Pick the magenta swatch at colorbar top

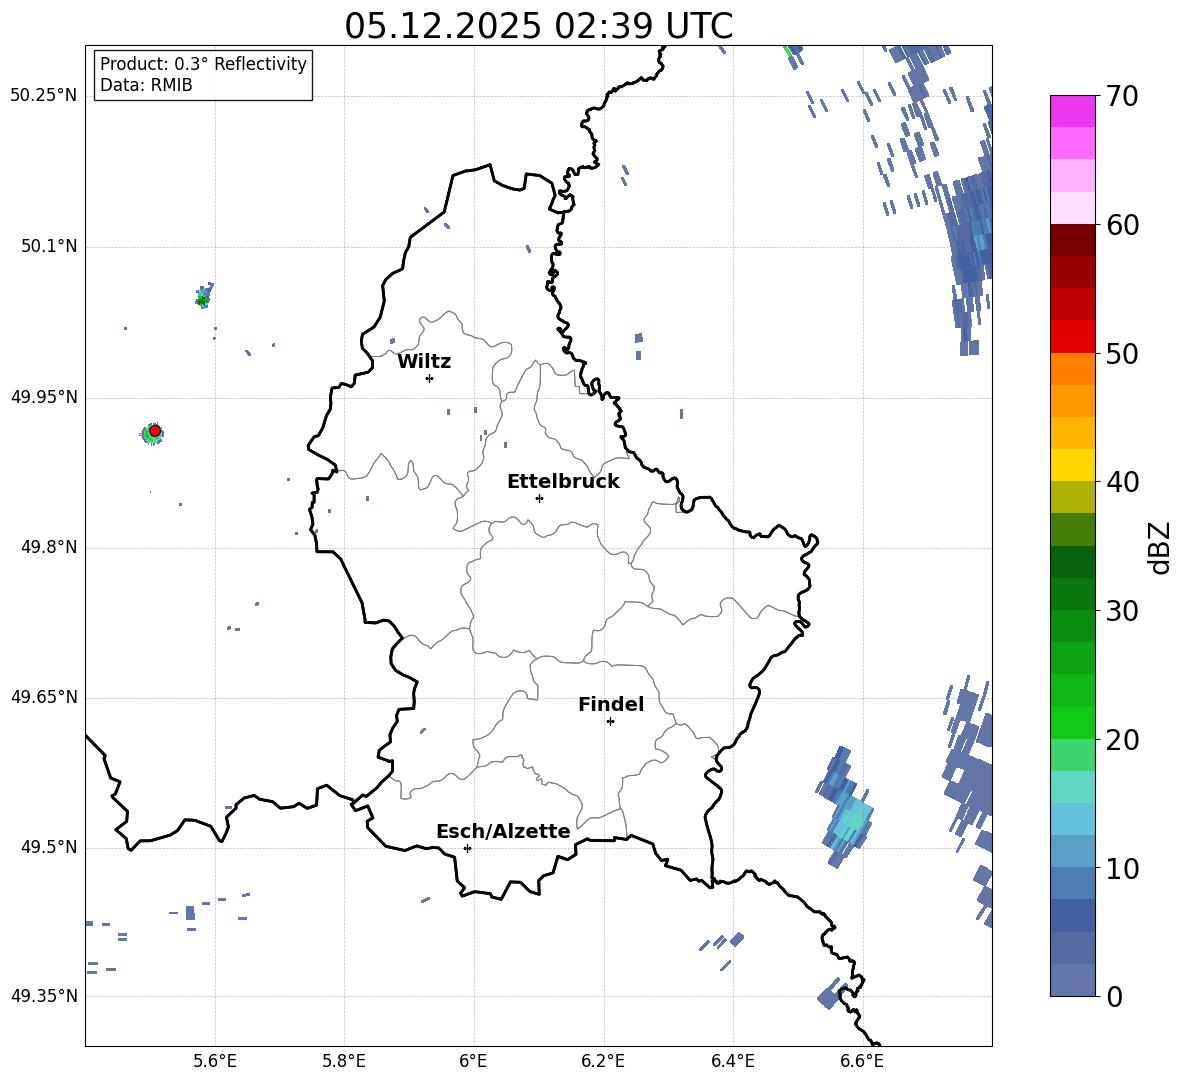coord(1072,112)
